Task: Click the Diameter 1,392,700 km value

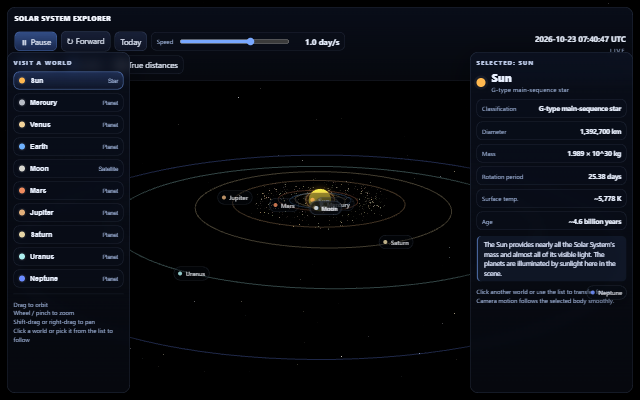Action: 600,131
